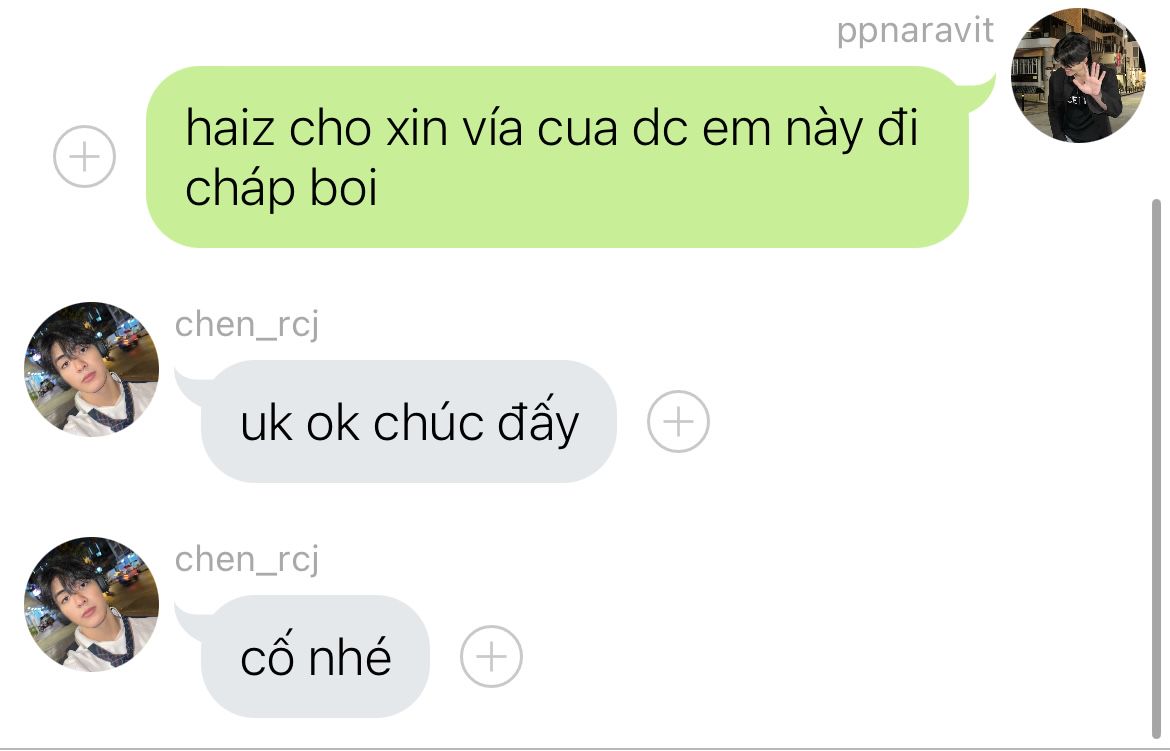Click the chen_rcj name above "cố nhé"

click(247, 560)
